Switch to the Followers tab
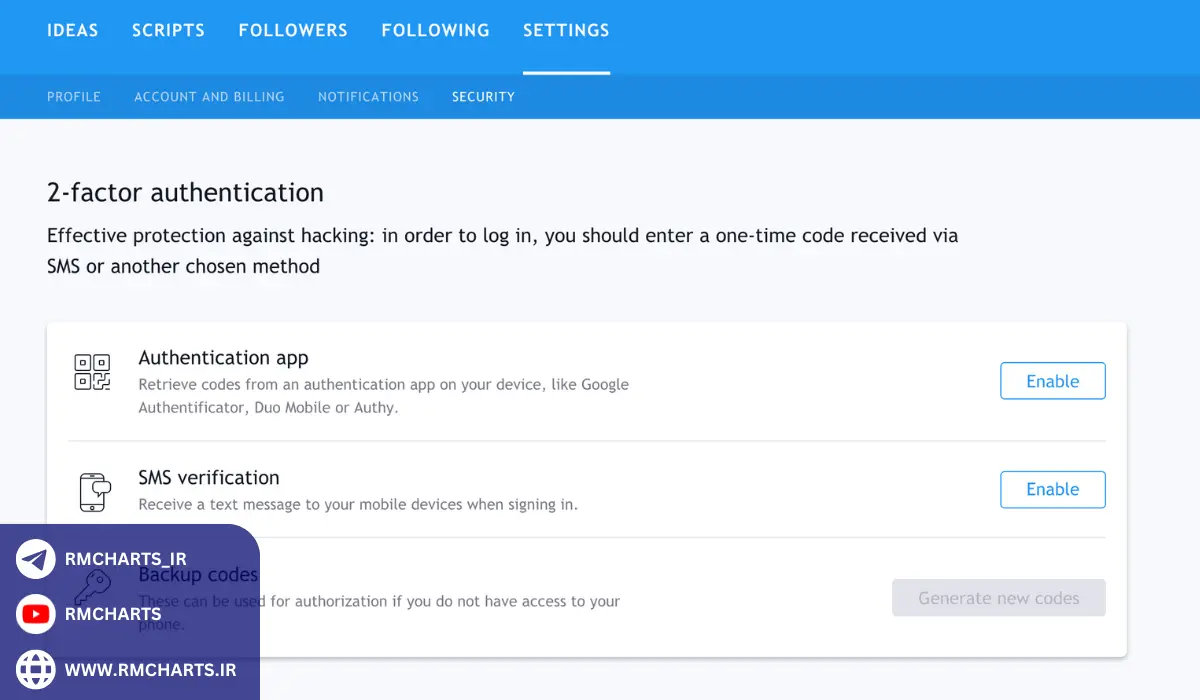 click(293, 30)
